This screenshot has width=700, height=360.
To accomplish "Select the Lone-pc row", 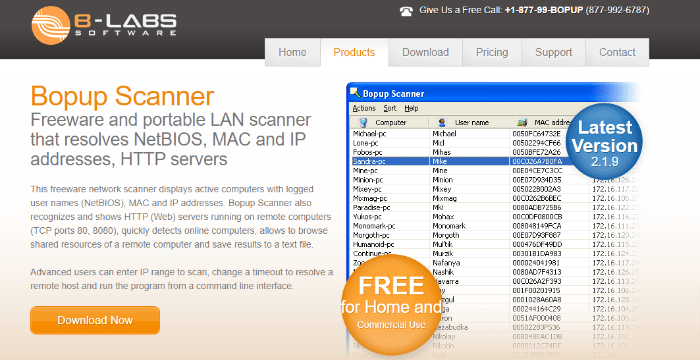I will pos(494,142).
